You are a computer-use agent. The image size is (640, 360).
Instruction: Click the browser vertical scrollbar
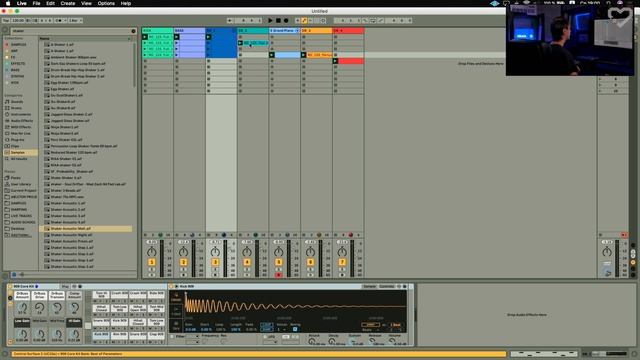[135, 64]
